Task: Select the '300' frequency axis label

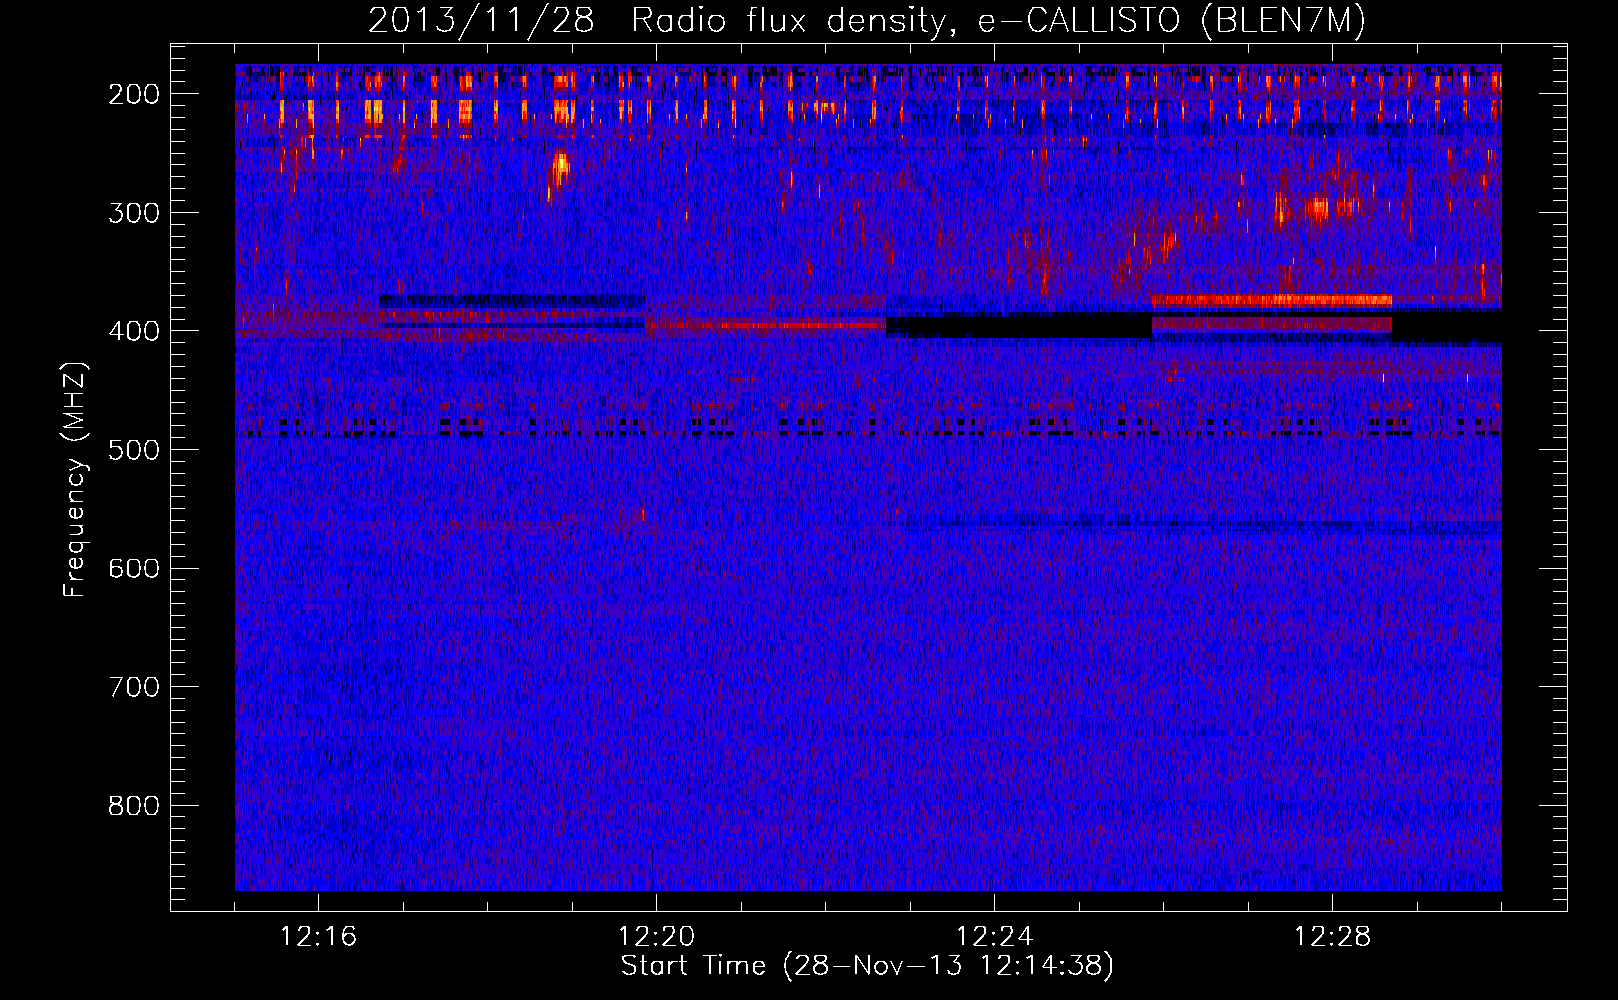Action: click(133, 212)
